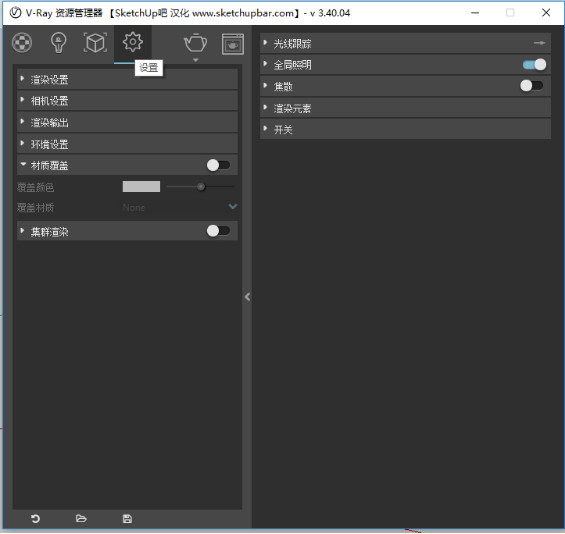The width and height of the screenshot is (565, 534).
Task: Expand the 相机设置 section
Action: [x=127, y=101]
